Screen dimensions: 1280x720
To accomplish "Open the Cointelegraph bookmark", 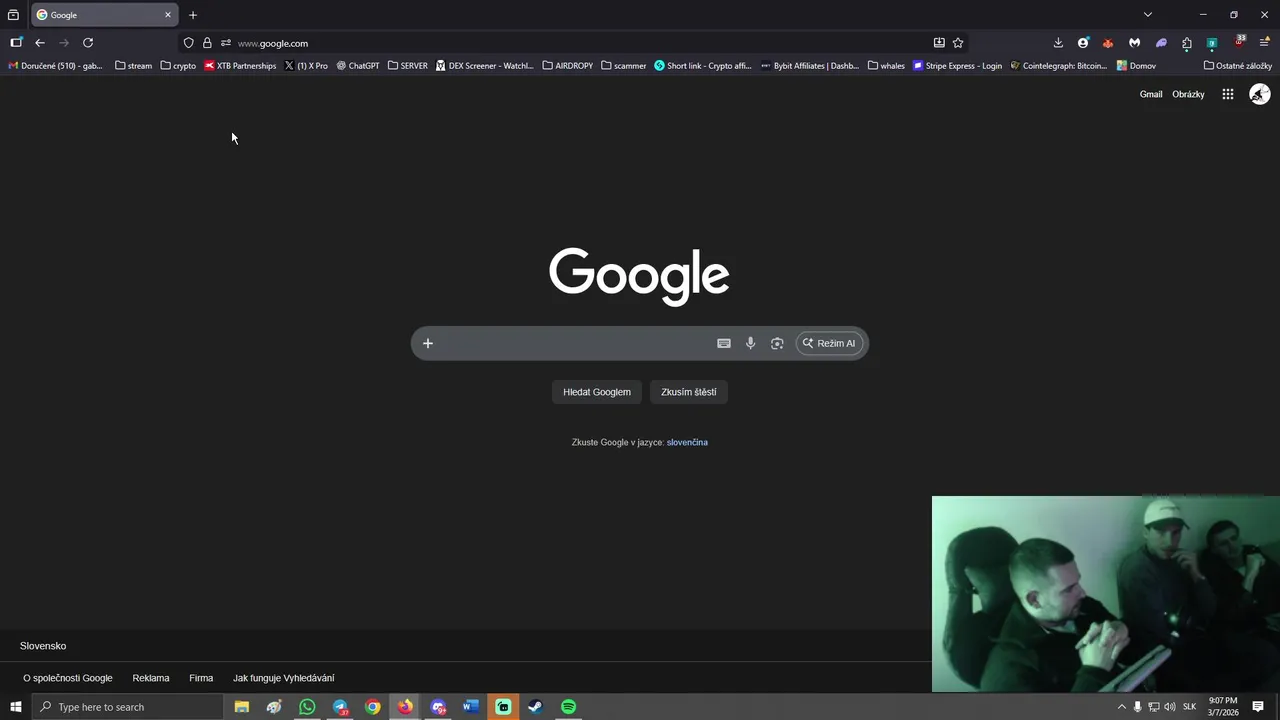I will coord(1059,66).
